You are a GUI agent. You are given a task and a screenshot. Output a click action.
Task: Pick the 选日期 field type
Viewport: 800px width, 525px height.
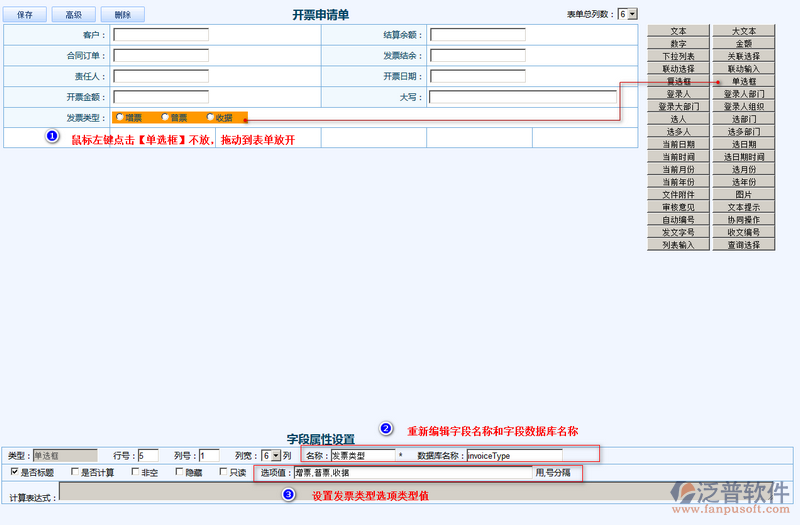pos(743,144)
